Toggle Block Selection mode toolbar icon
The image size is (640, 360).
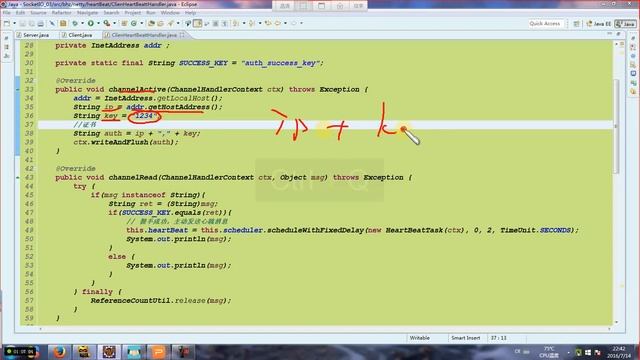coord(215,23)
